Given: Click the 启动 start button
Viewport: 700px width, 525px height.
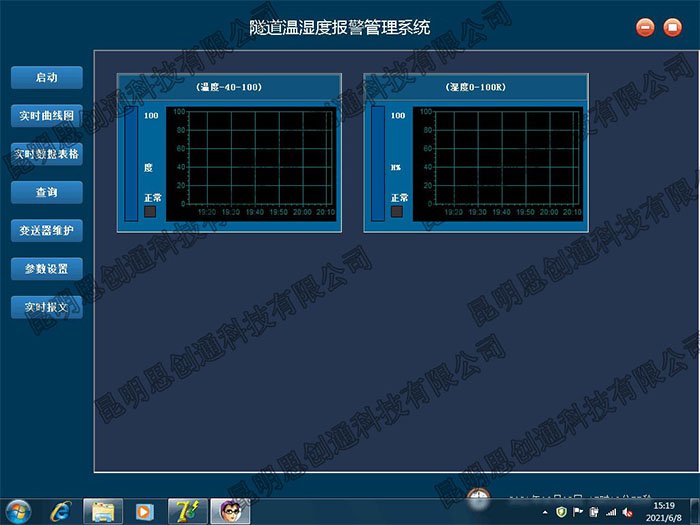Looking at the screenshot, I should pyautogui.click(x=46, y=78).
